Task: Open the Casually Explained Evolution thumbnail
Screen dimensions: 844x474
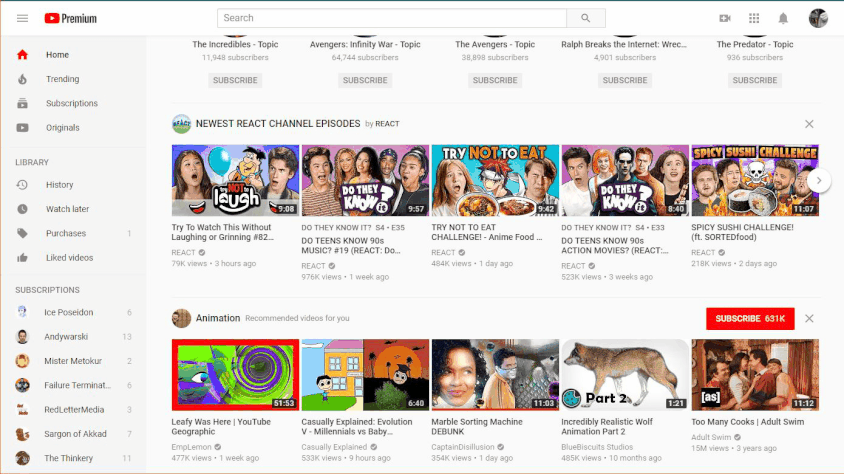Action: tap(365, 375)
